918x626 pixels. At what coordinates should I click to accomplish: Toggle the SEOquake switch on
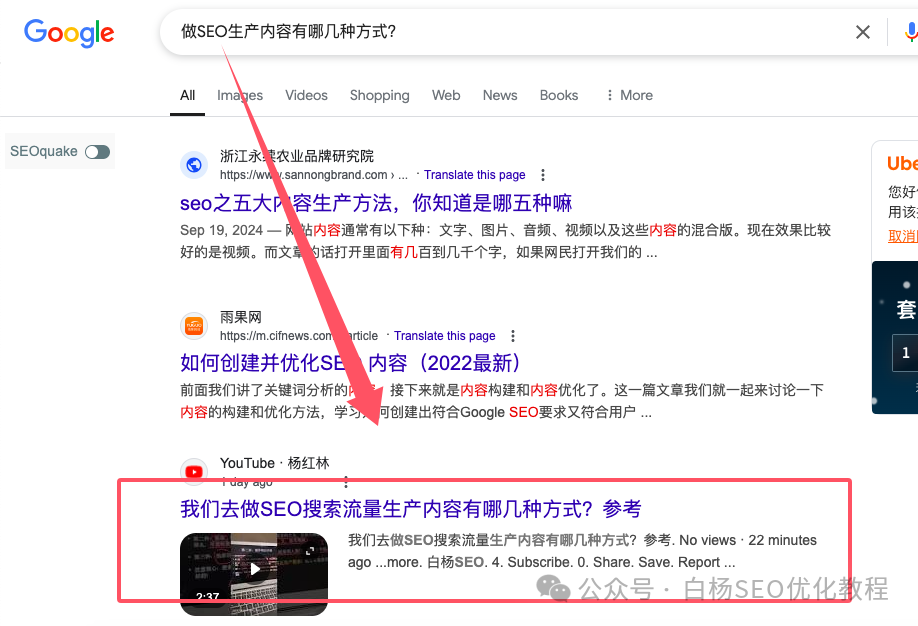pyautogui.click(x=97, y=152)
